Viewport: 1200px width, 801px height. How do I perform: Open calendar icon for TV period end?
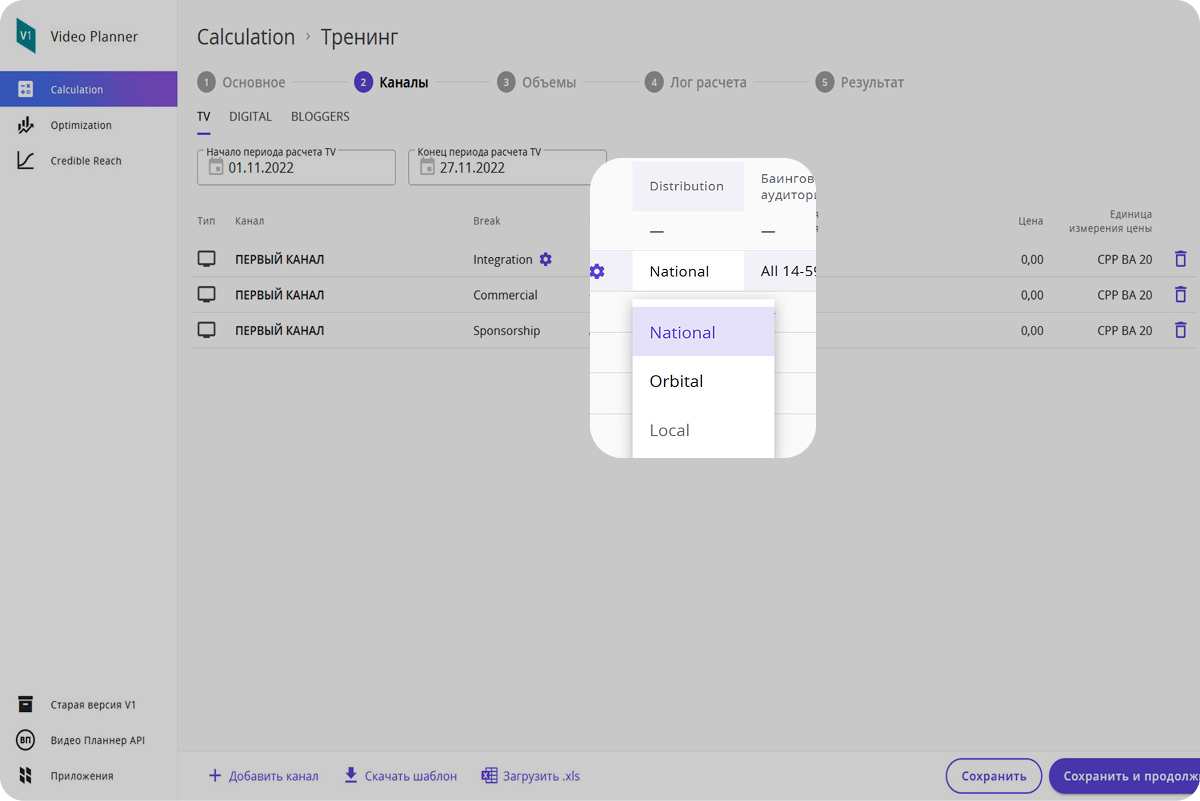[x=427, y=167]
